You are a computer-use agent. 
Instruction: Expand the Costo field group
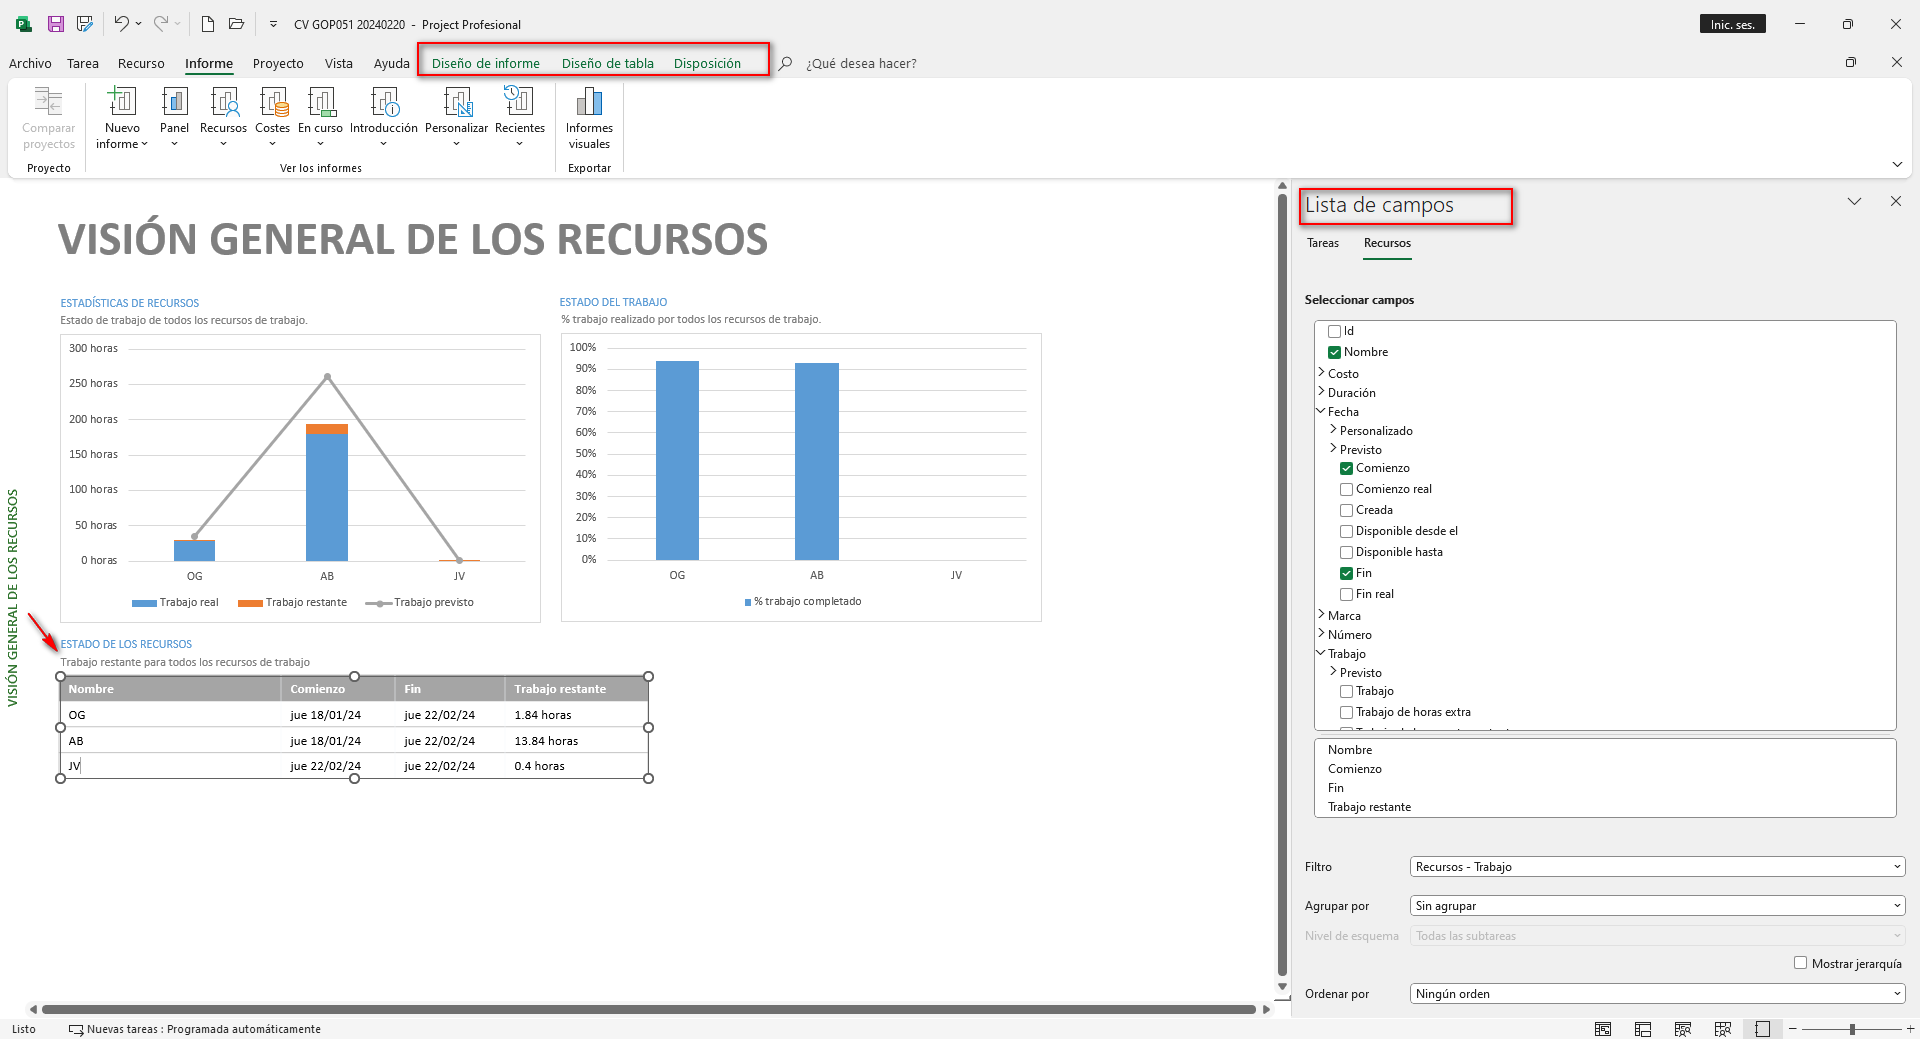[x=1321, y=373]
